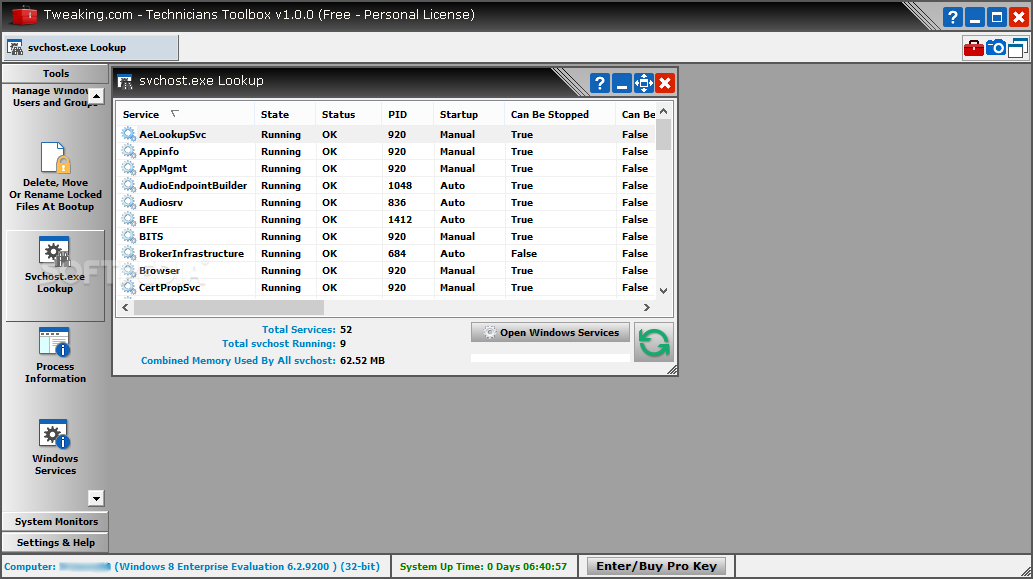The height and width of the screenshot is (579, 1033).
Task: Open main window help question mark
Action: [x=953, y=17]
